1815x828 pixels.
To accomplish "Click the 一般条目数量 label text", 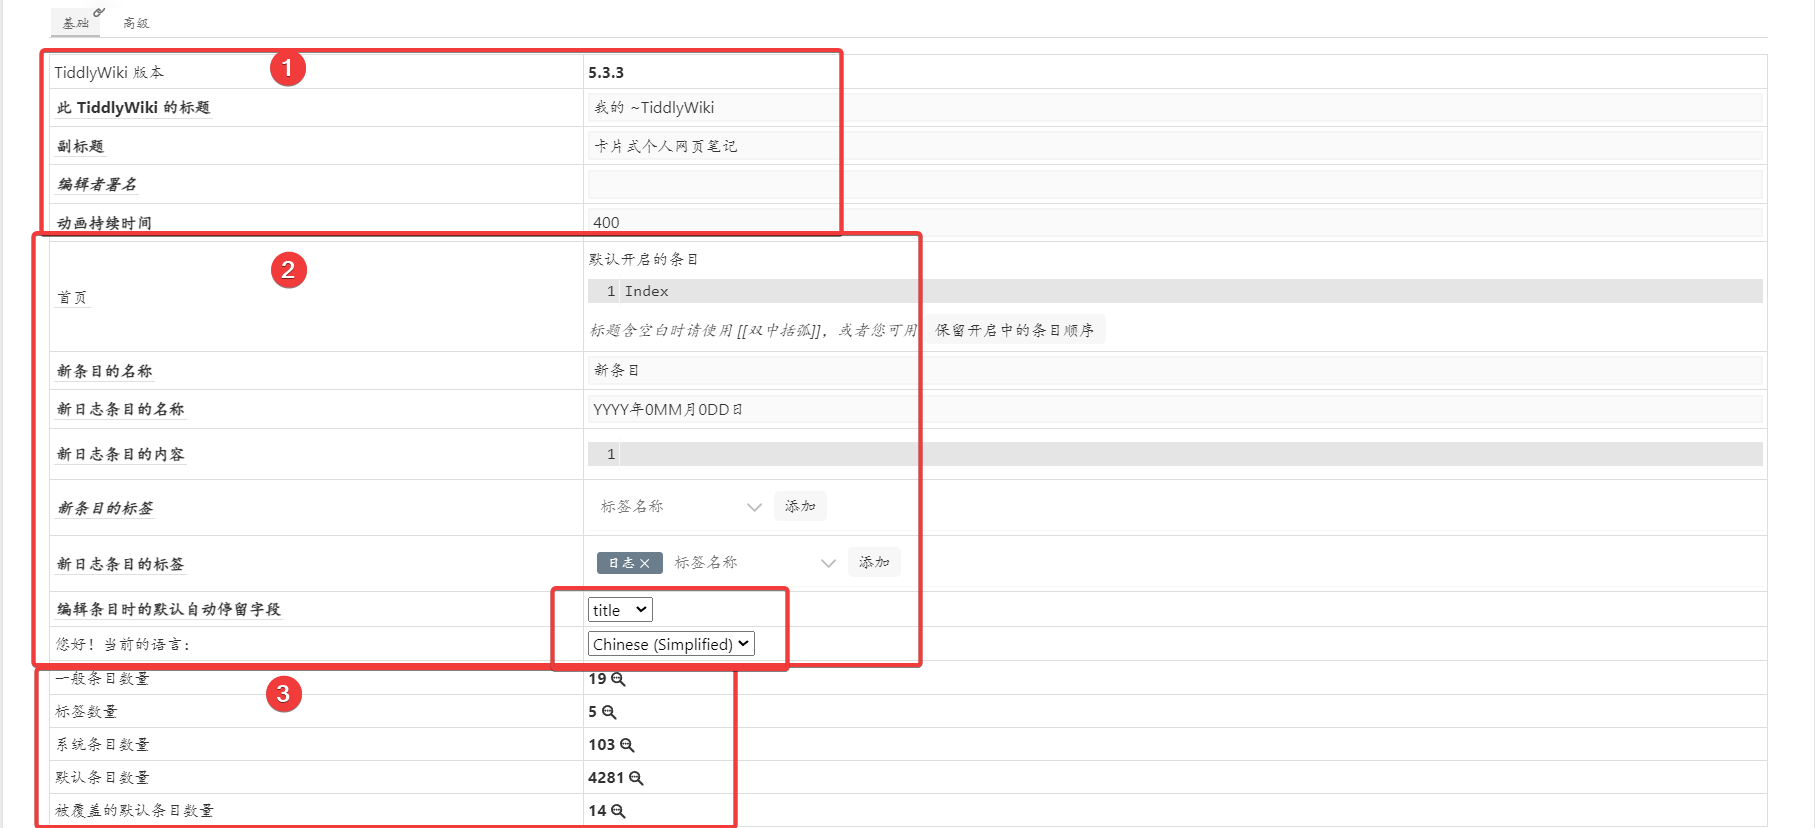I will [102, 679].
